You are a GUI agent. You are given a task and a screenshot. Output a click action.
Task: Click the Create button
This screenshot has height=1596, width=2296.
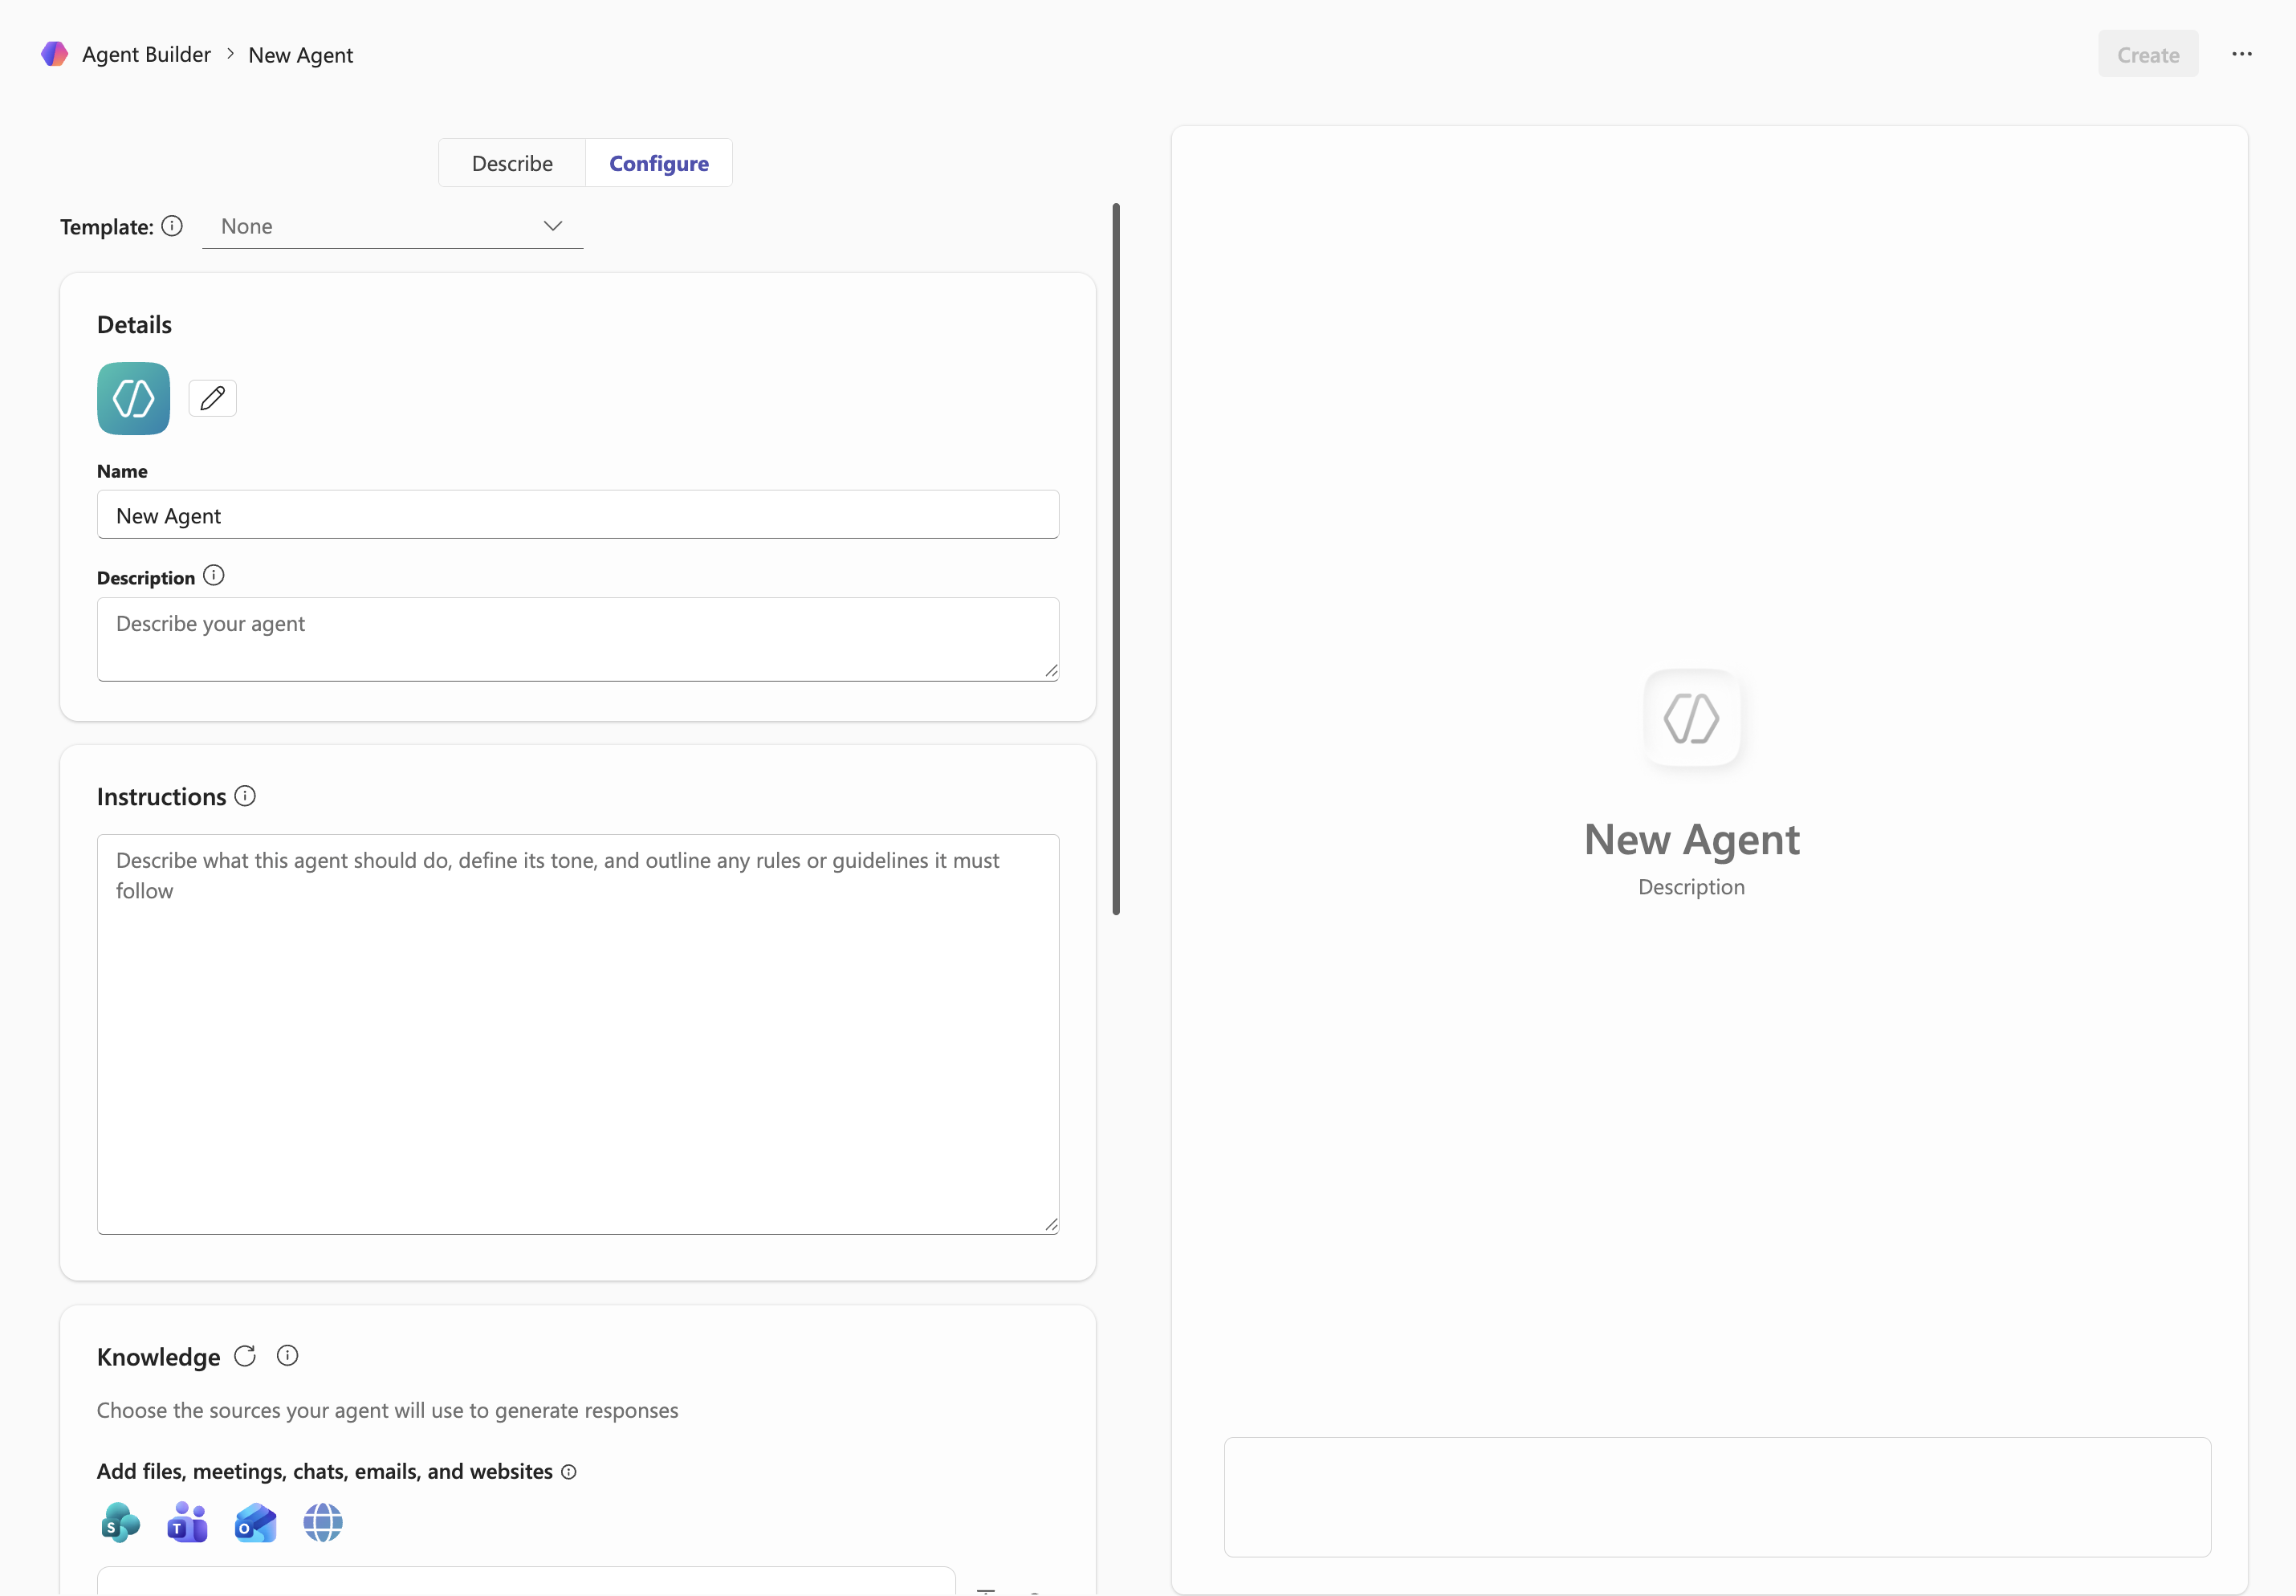pyautogui.click(x=2147, y=54)
